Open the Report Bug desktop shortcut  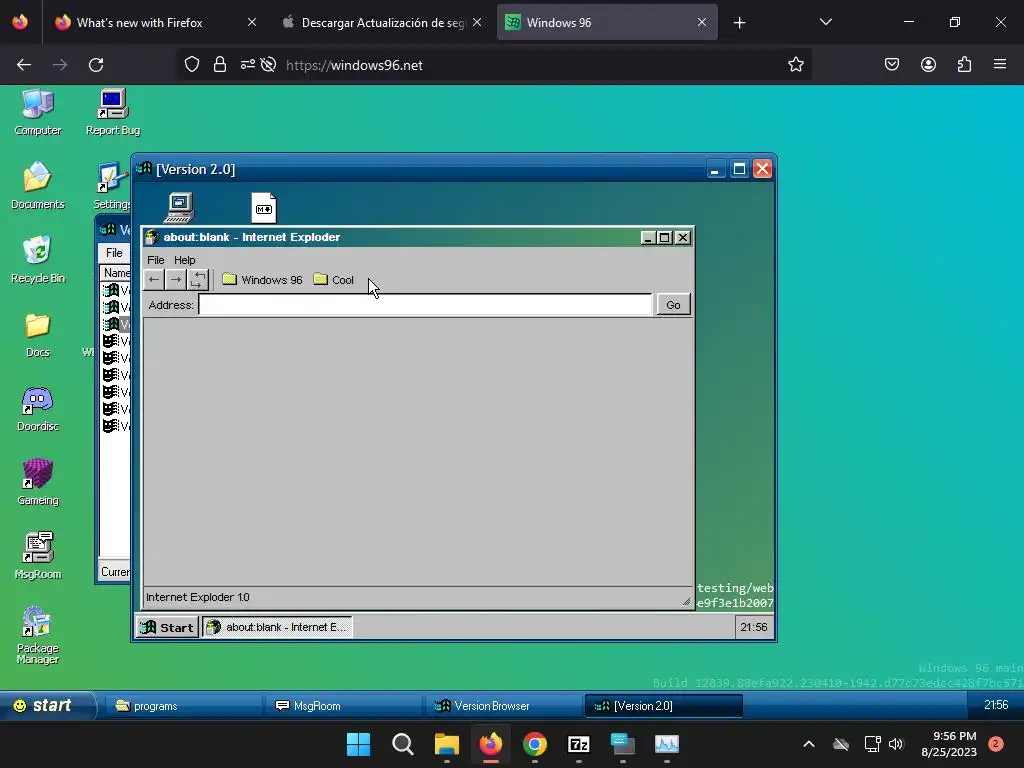pos(113,112)
